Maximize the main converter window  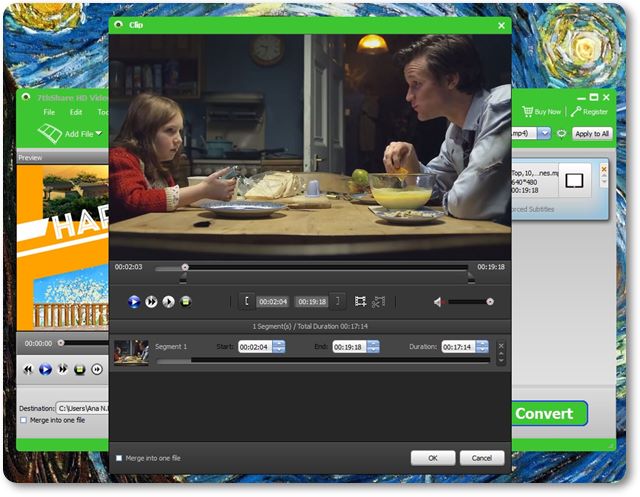point(594,98)
